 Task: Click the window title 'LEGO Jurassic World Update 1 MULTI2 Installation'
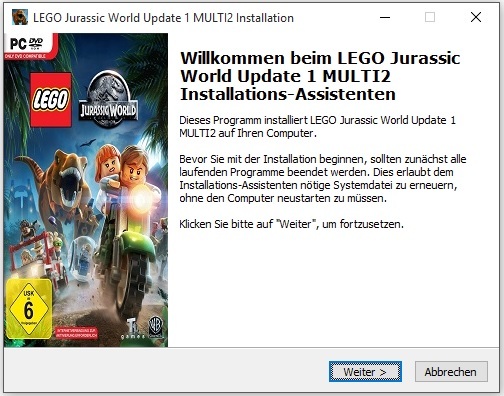tap(163, 18)
